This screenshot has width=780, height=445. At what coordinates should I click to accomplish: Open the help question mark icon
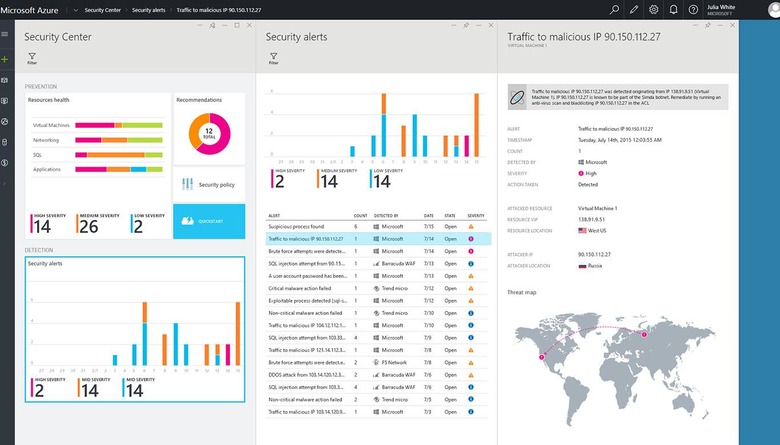coord(693,9)
